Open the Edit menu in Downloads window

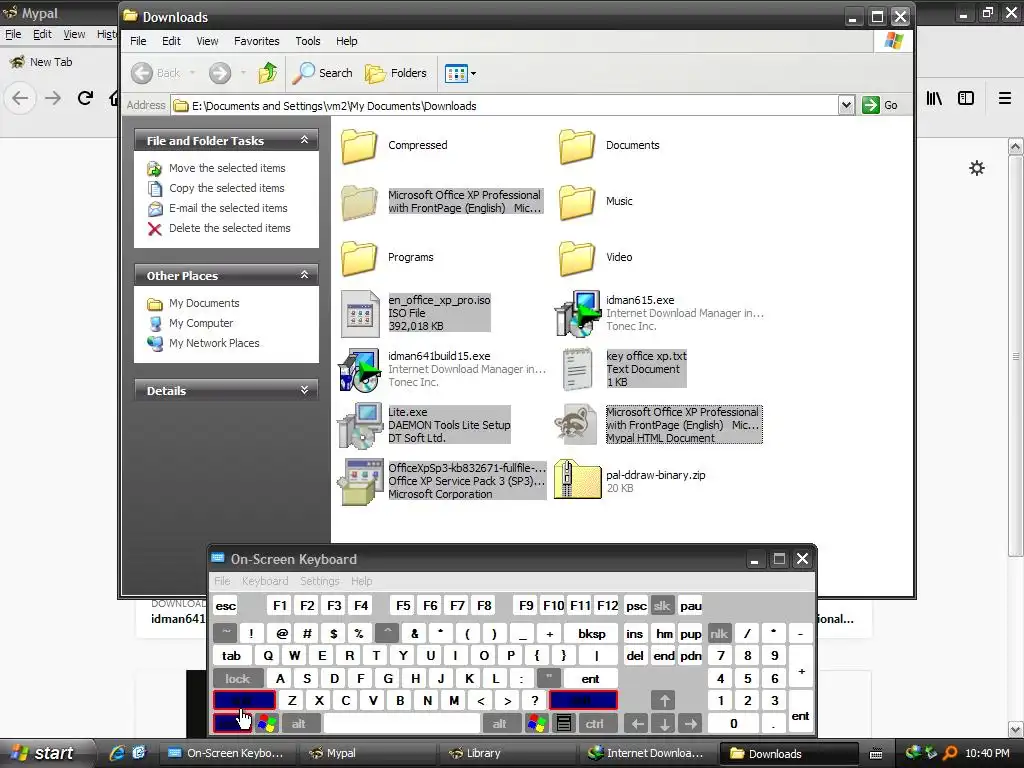(171, 41)
